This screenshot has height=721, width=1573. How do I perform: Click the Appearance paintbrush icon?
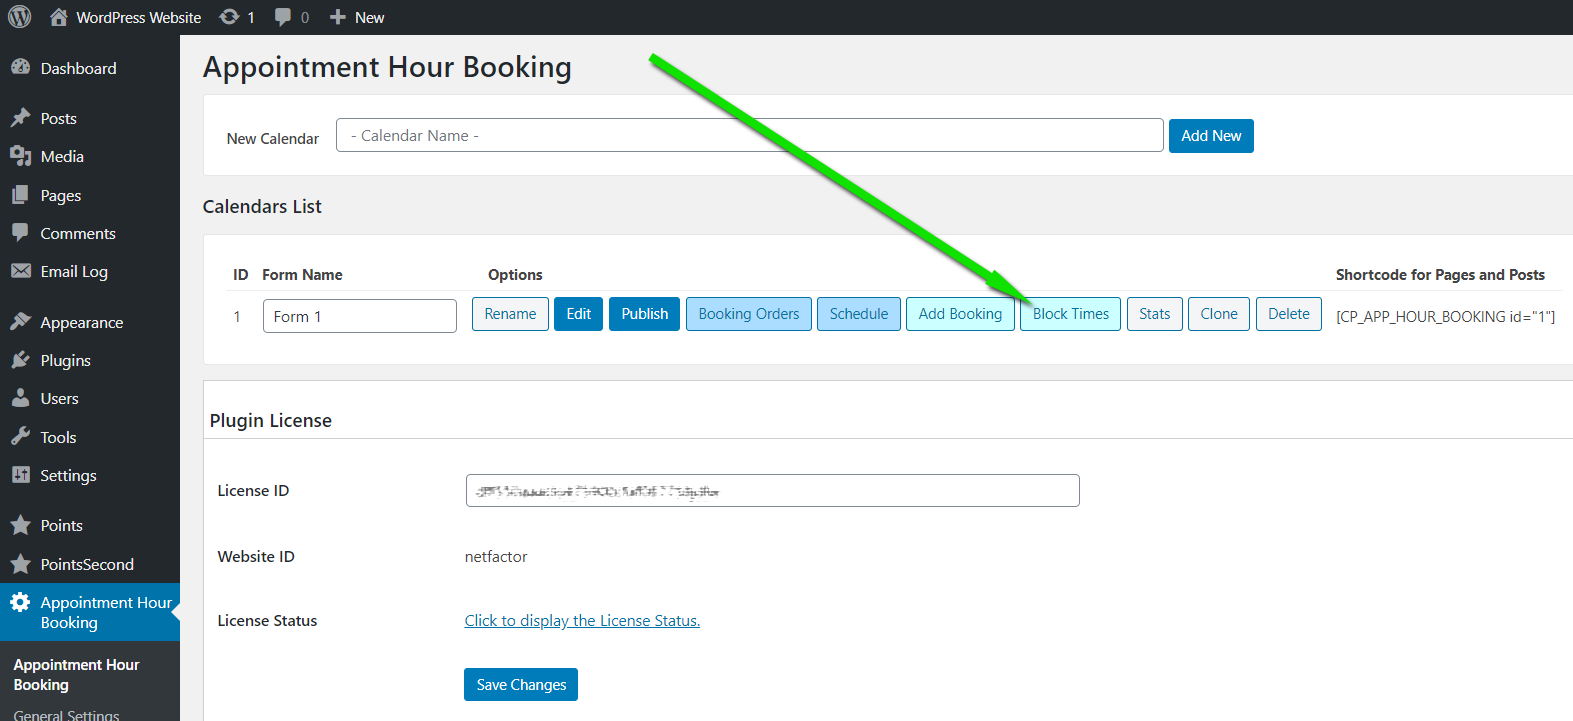[20, 322]
